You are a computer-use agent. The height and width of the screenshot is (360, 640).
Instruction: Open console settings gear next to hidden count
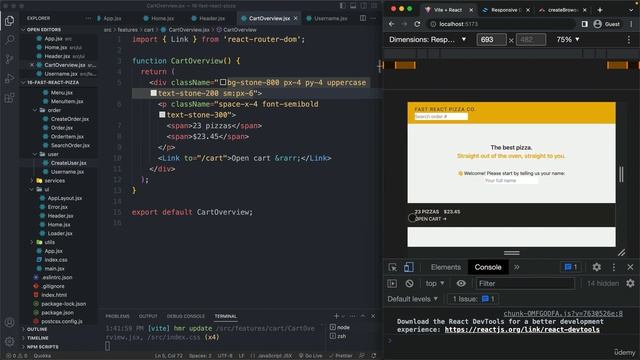(x=630, y=283)
